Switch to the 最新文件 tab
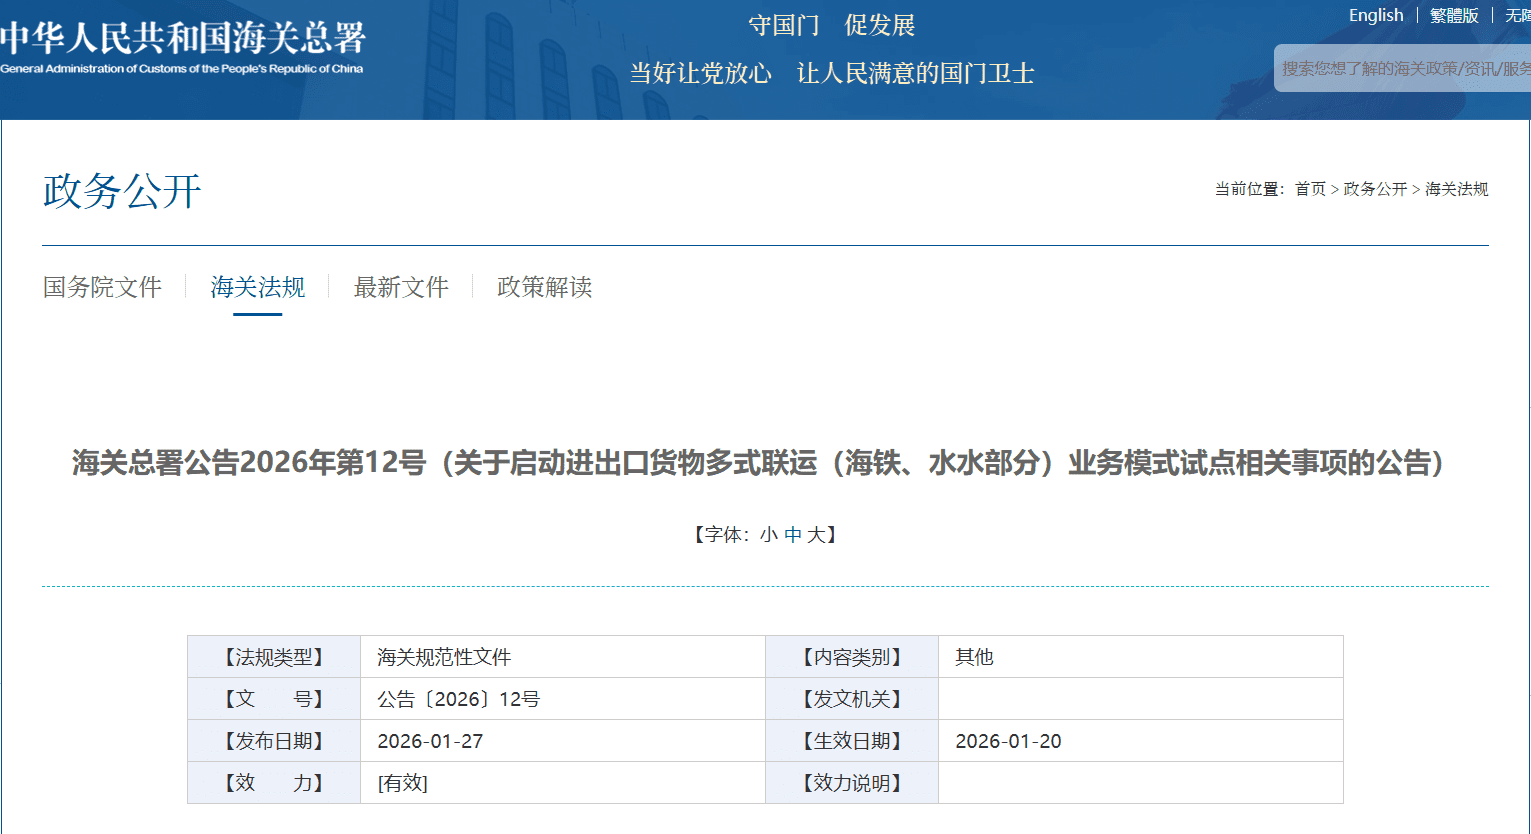This screenshot has height=834, width=1531. coord(401,287)
